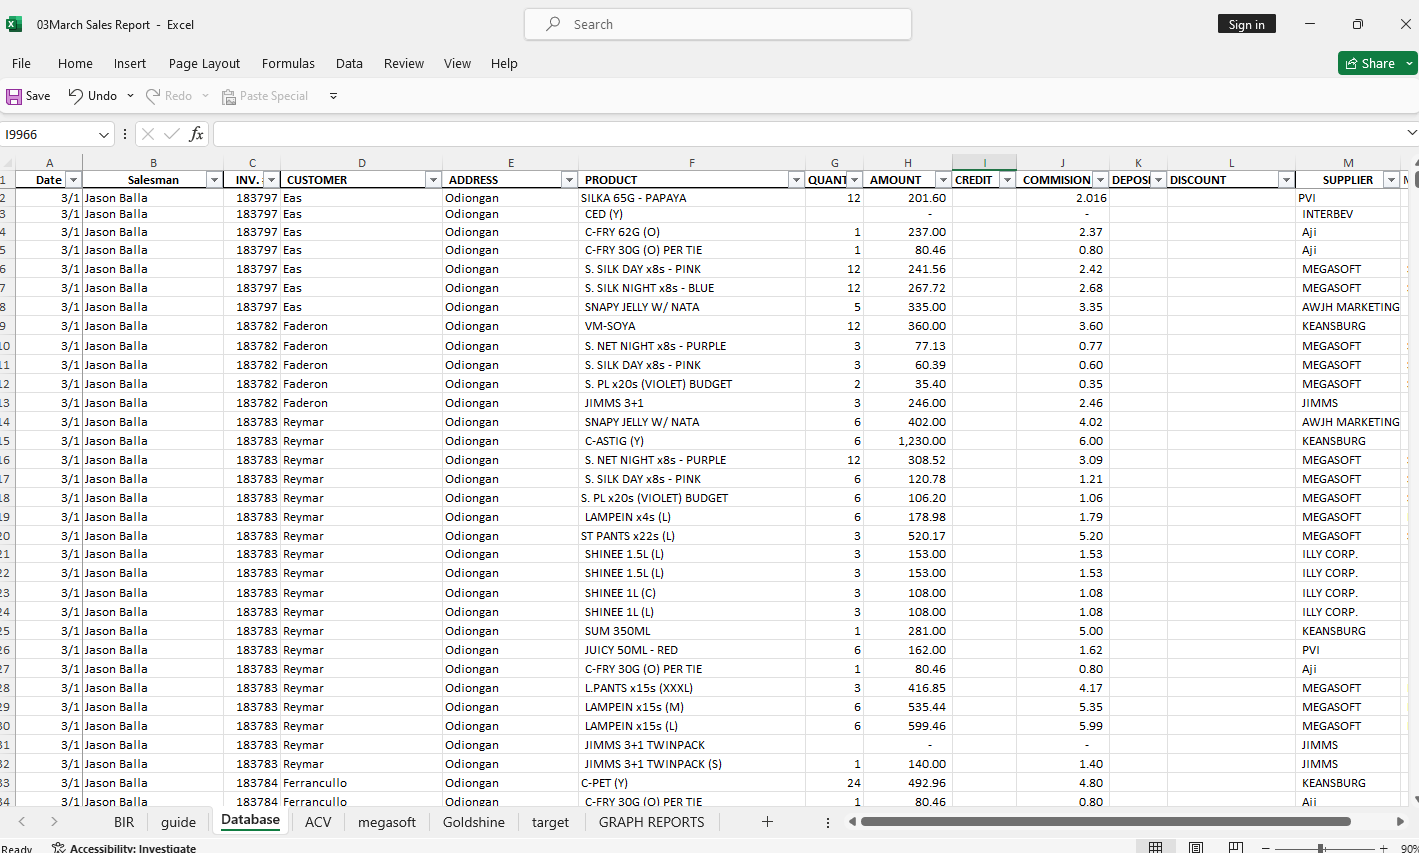Click the horizontal scrollbar thumb

click(1105, 822)
